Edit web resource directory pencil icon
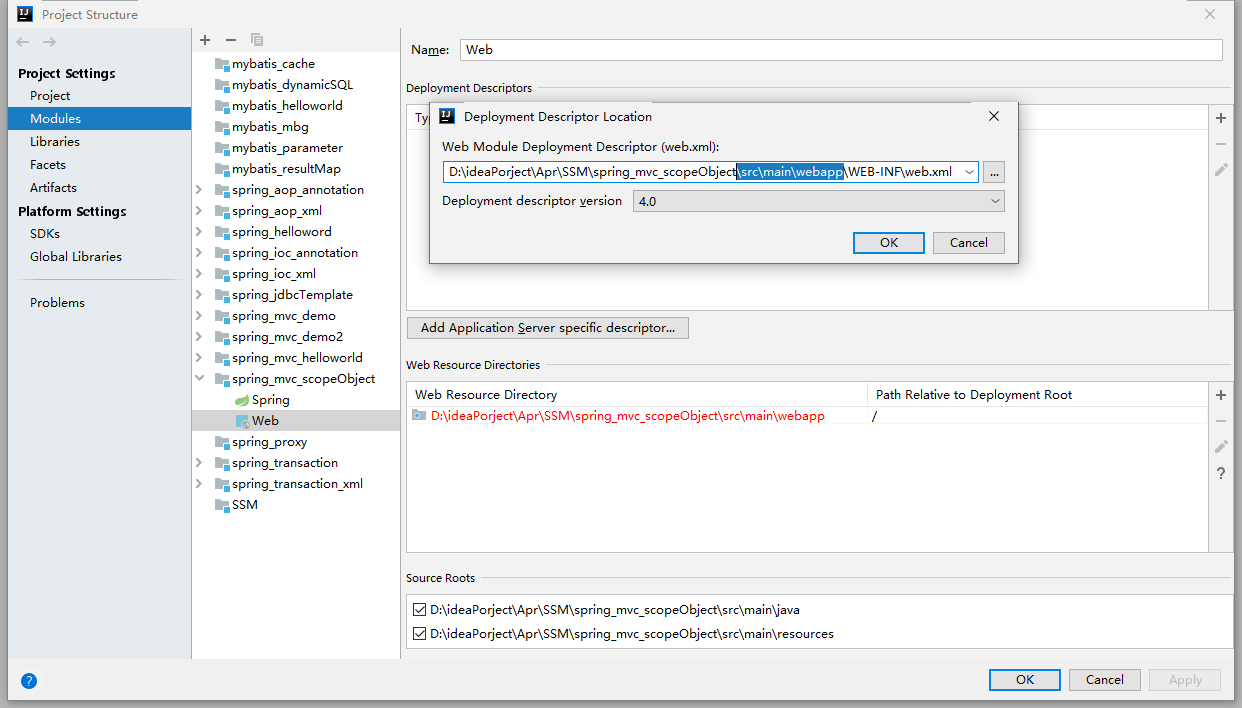The image size is (1242, 708). pos(1221,447)
